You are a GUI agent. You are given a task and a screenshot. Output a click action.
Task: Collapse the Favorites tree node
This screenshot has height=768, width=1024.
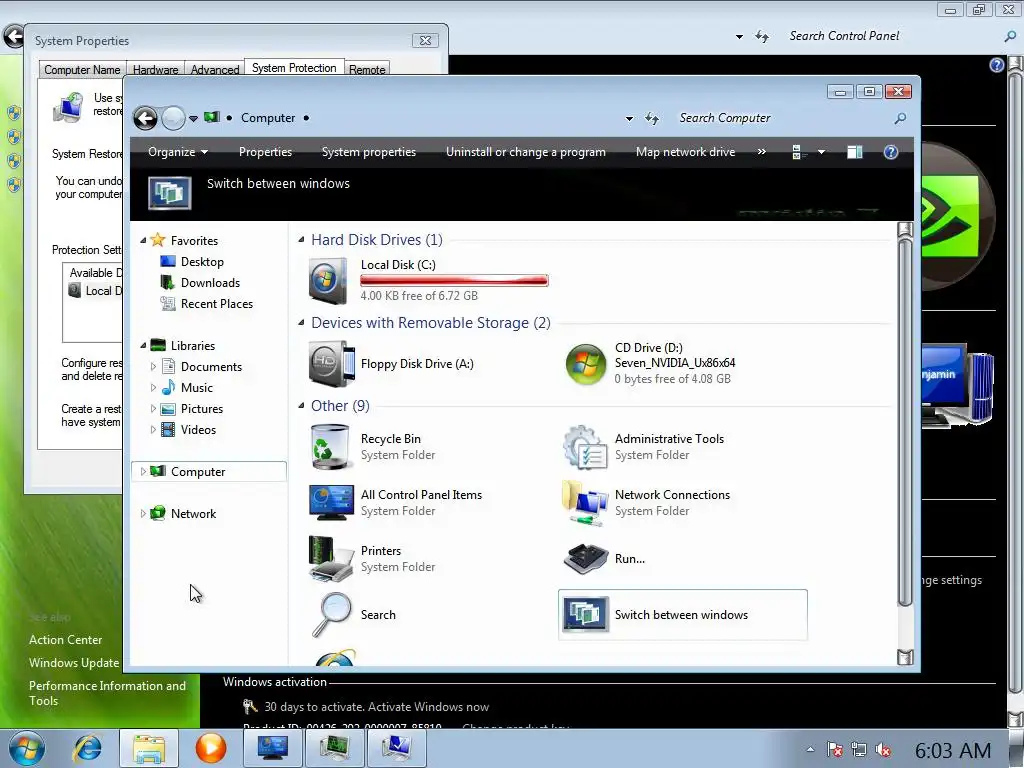(143, 241)
